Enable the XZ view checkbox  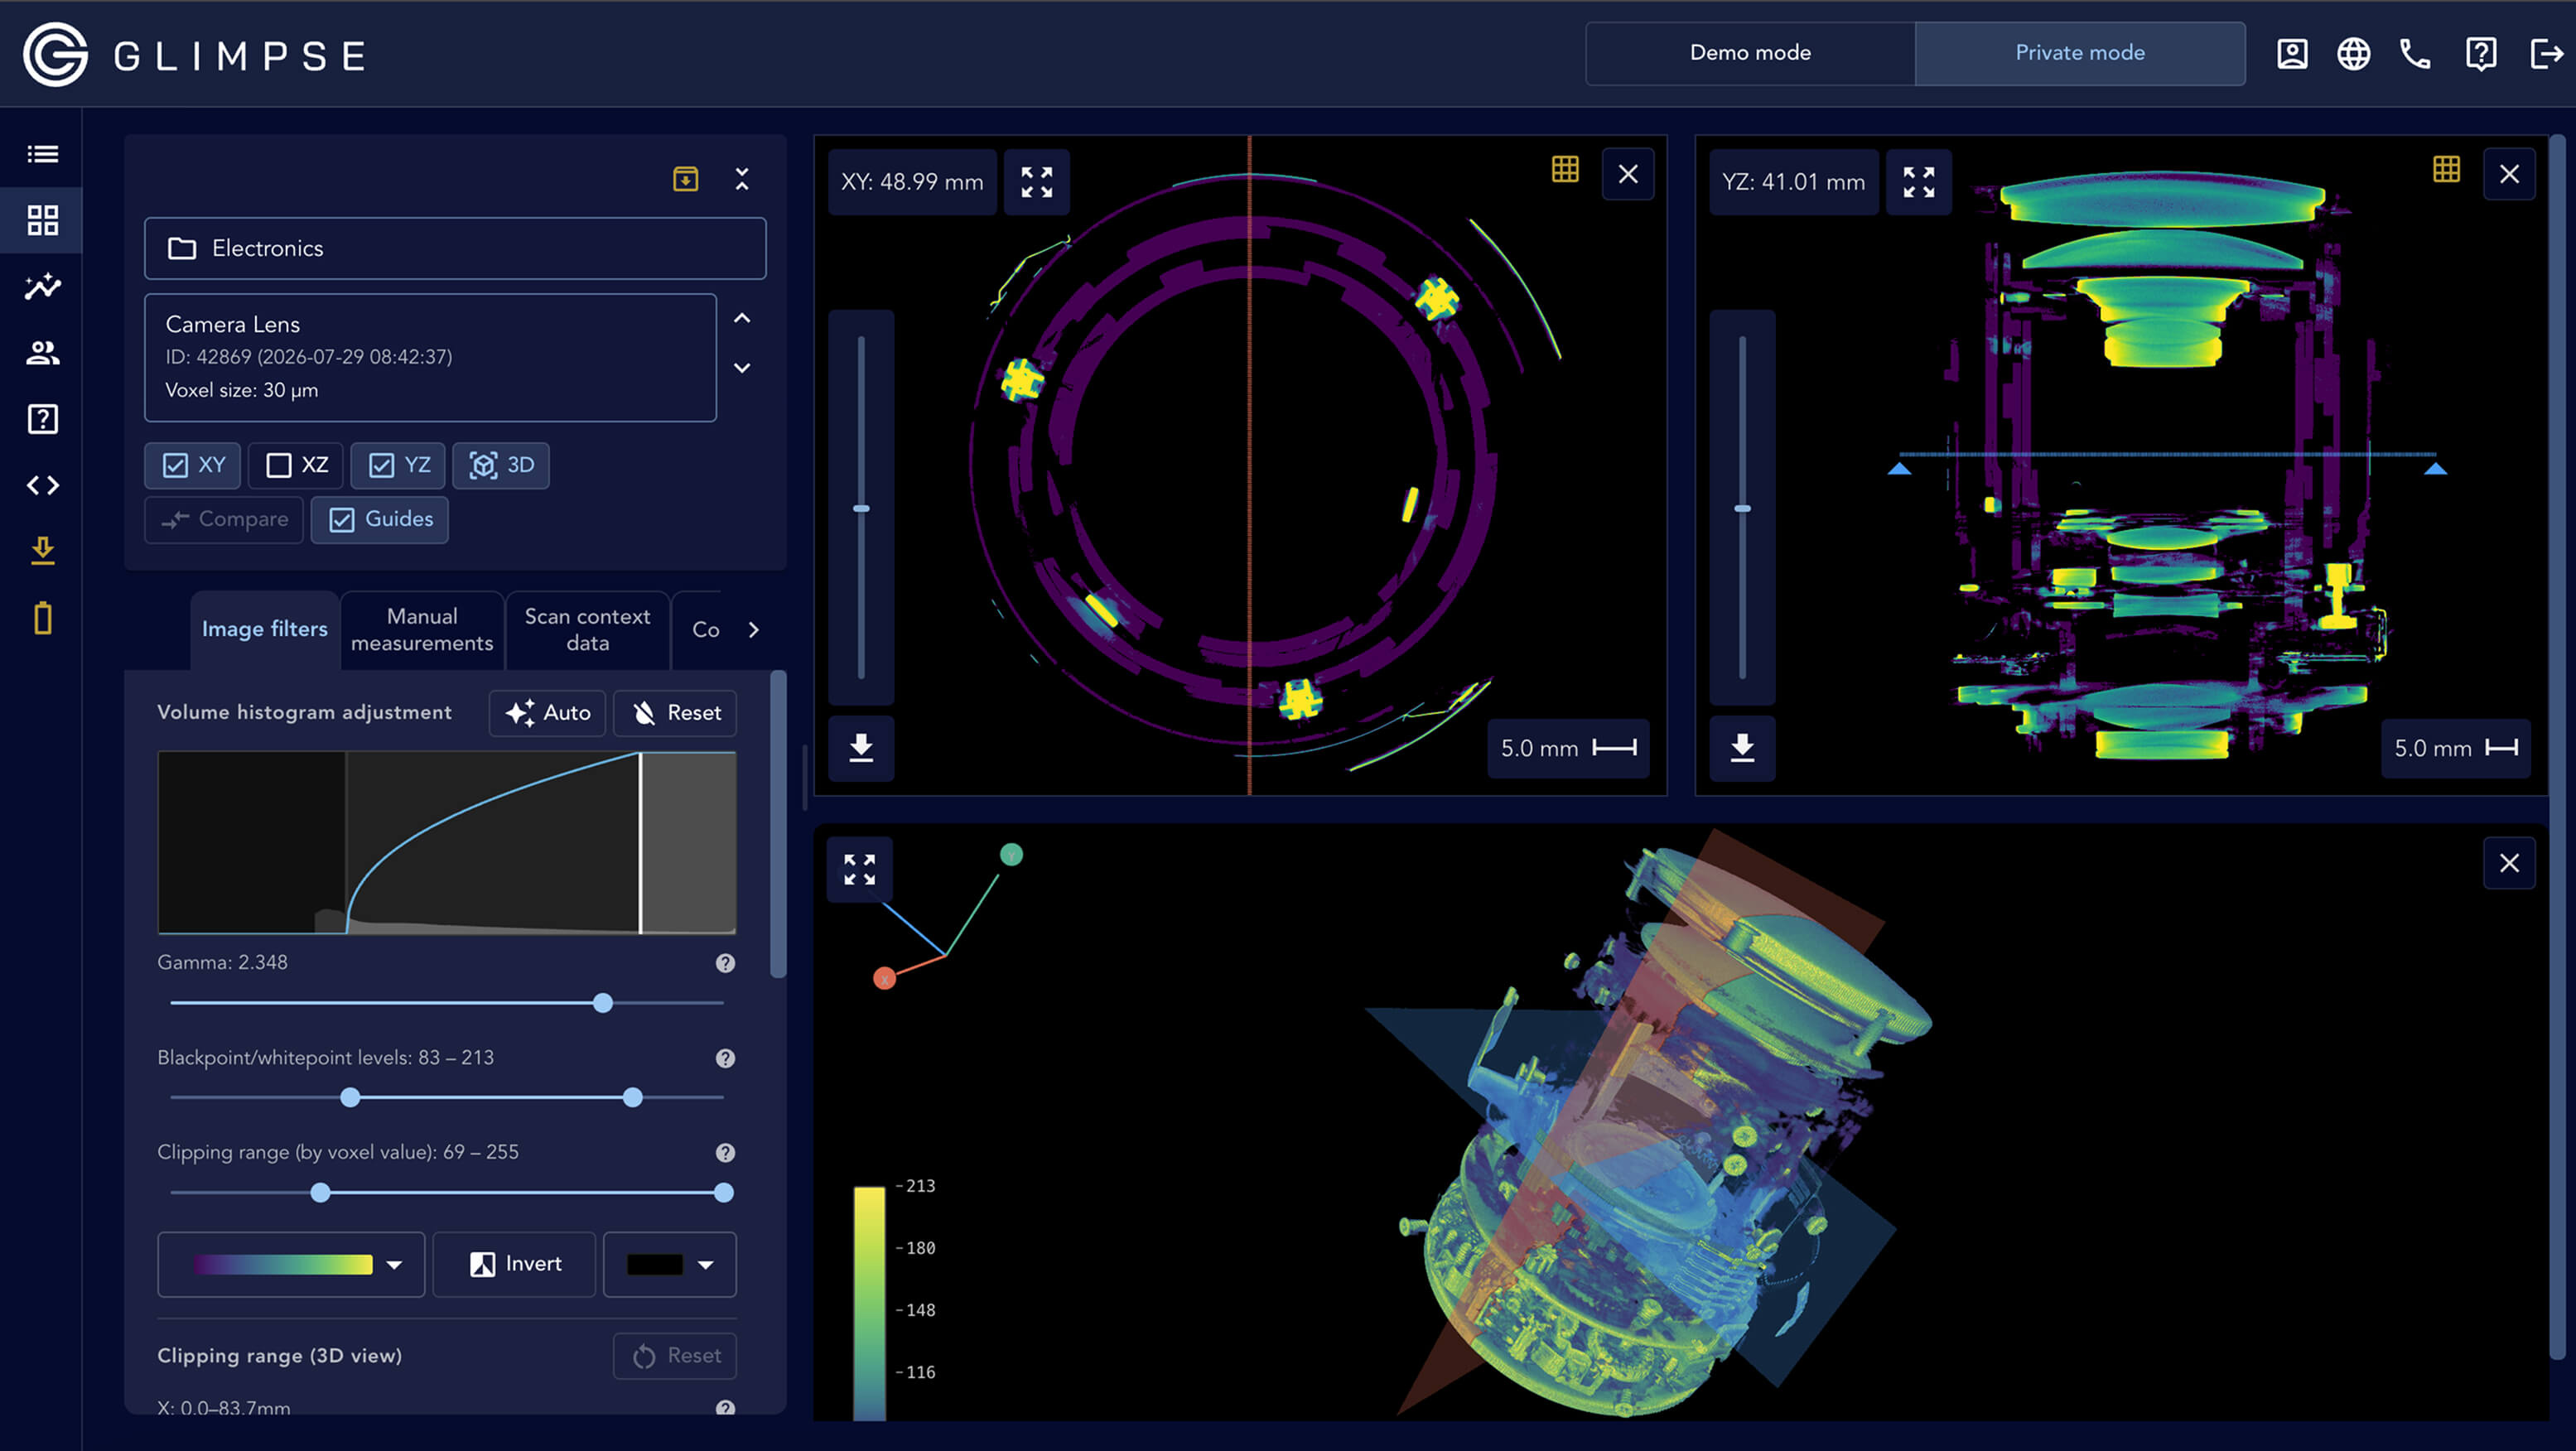pos(296,465)
